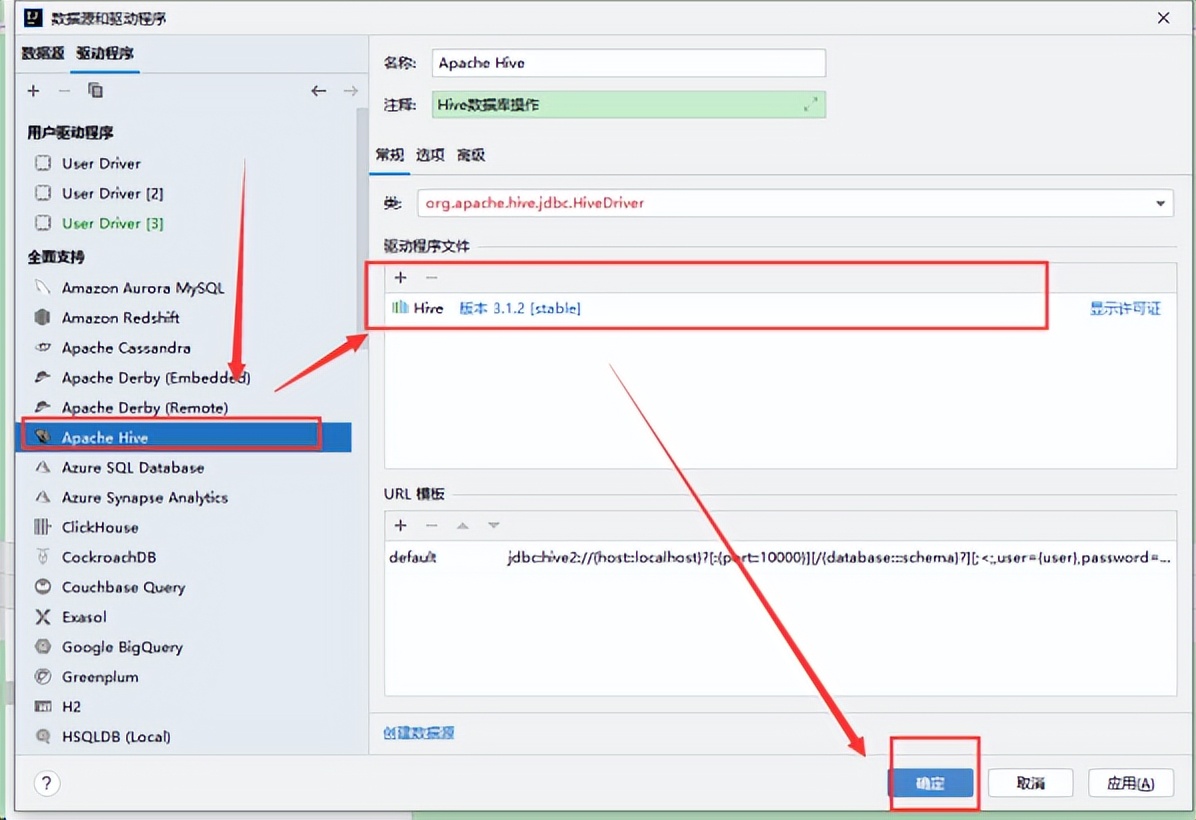The width and height of the screenshot is (1196, 820).
Task: Click the 确定 button
Action: pos(931,783)
